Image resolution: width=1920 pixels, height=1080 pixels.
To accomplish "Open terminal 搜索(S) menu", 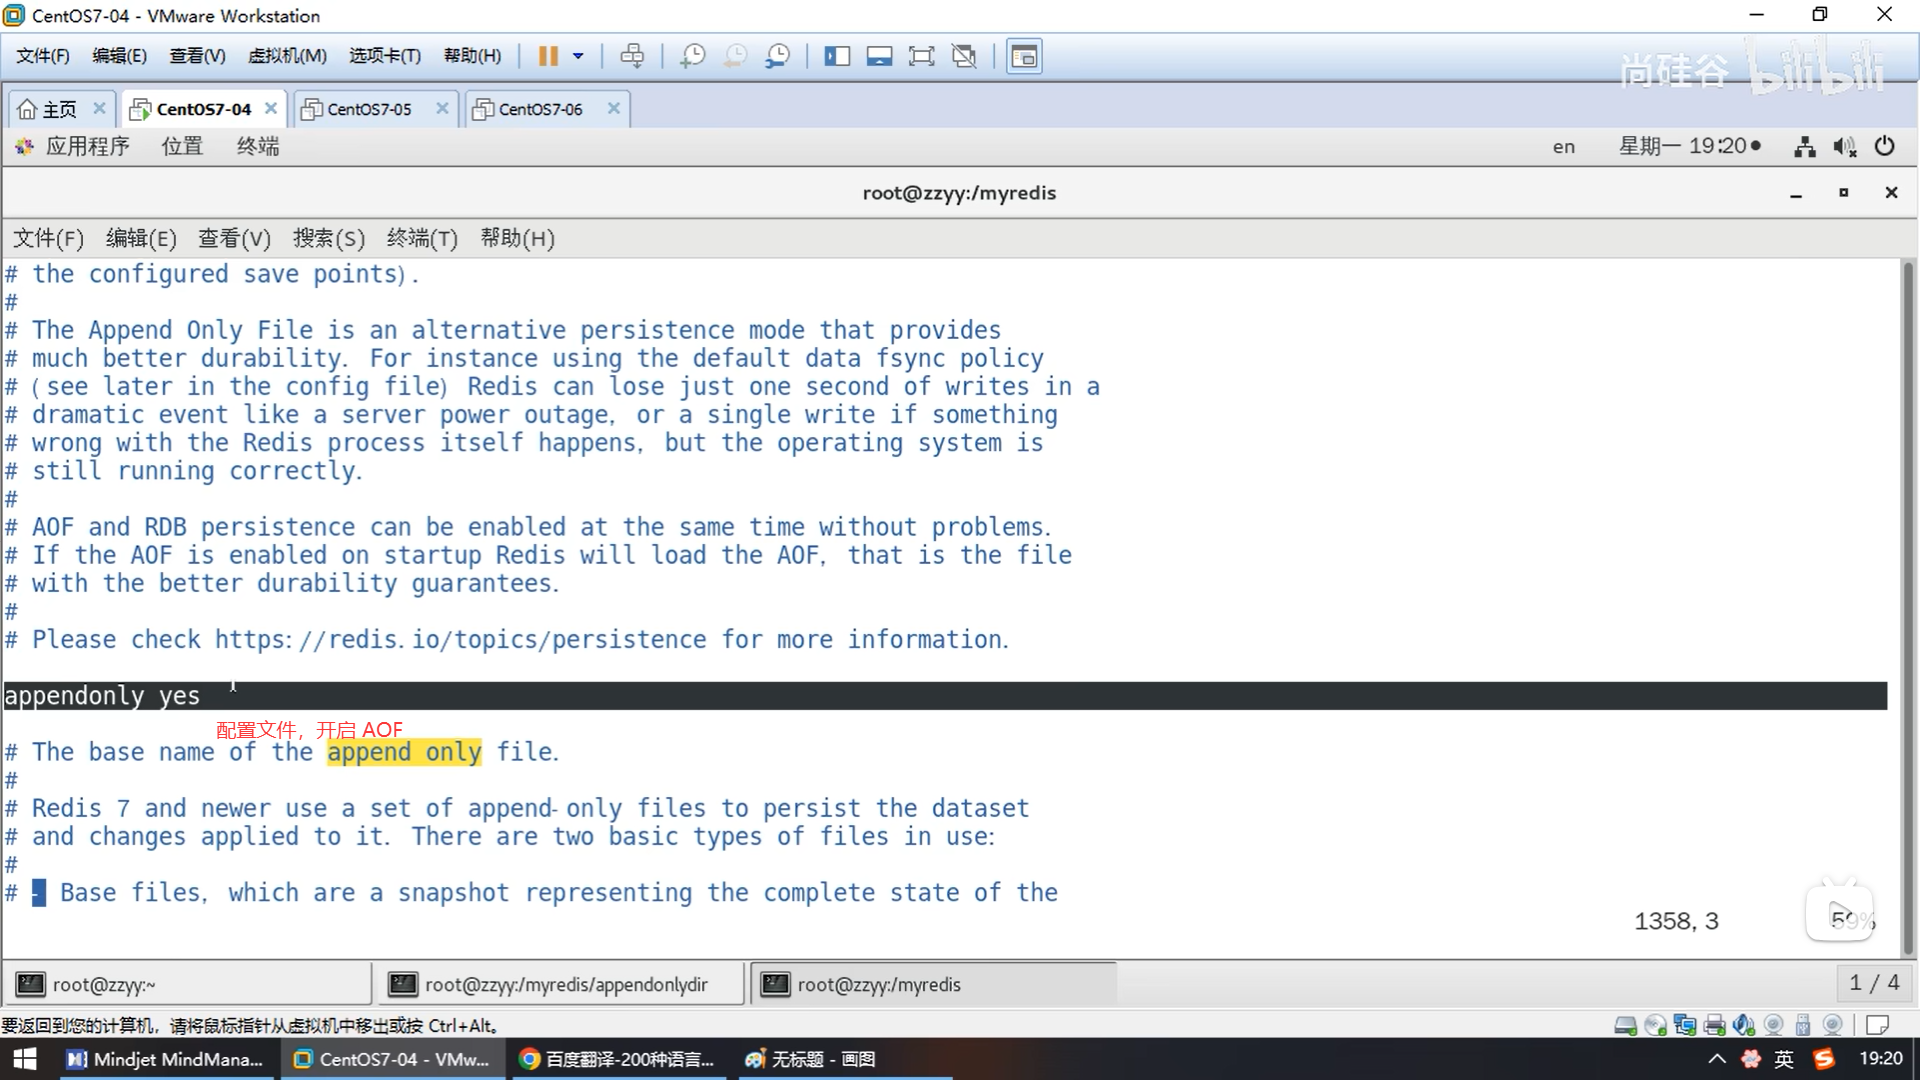I will click(328, 238).
